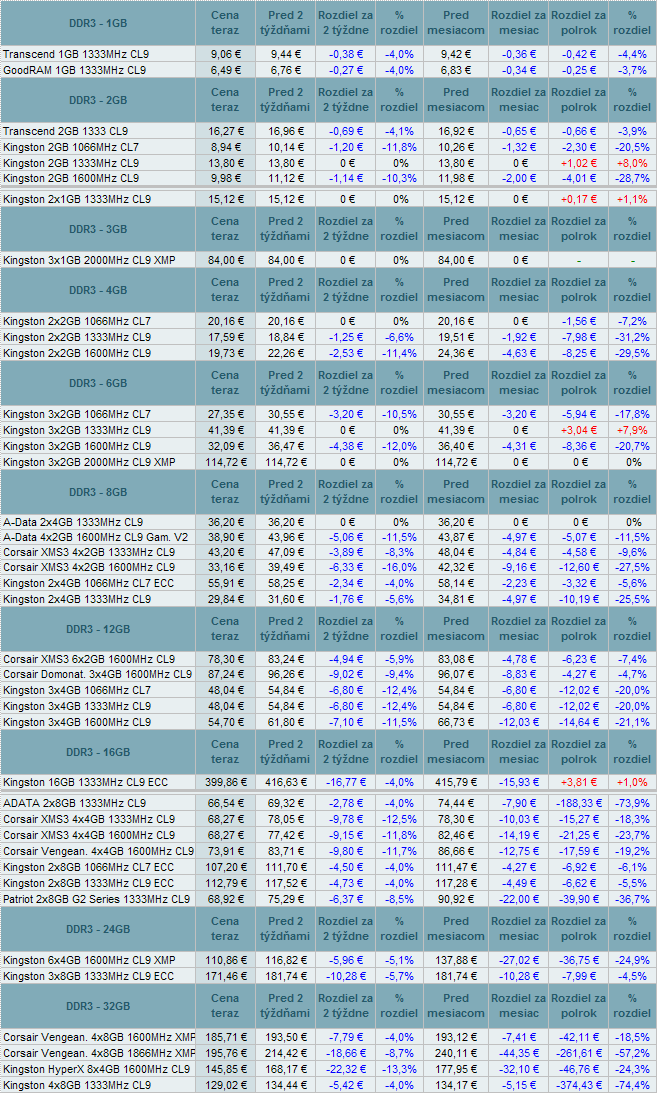Click the Kingston 2x4GB 1066MHz CL7 ECC name
Viewport: 657px width, 1093px height.
(x=88, y=583)
